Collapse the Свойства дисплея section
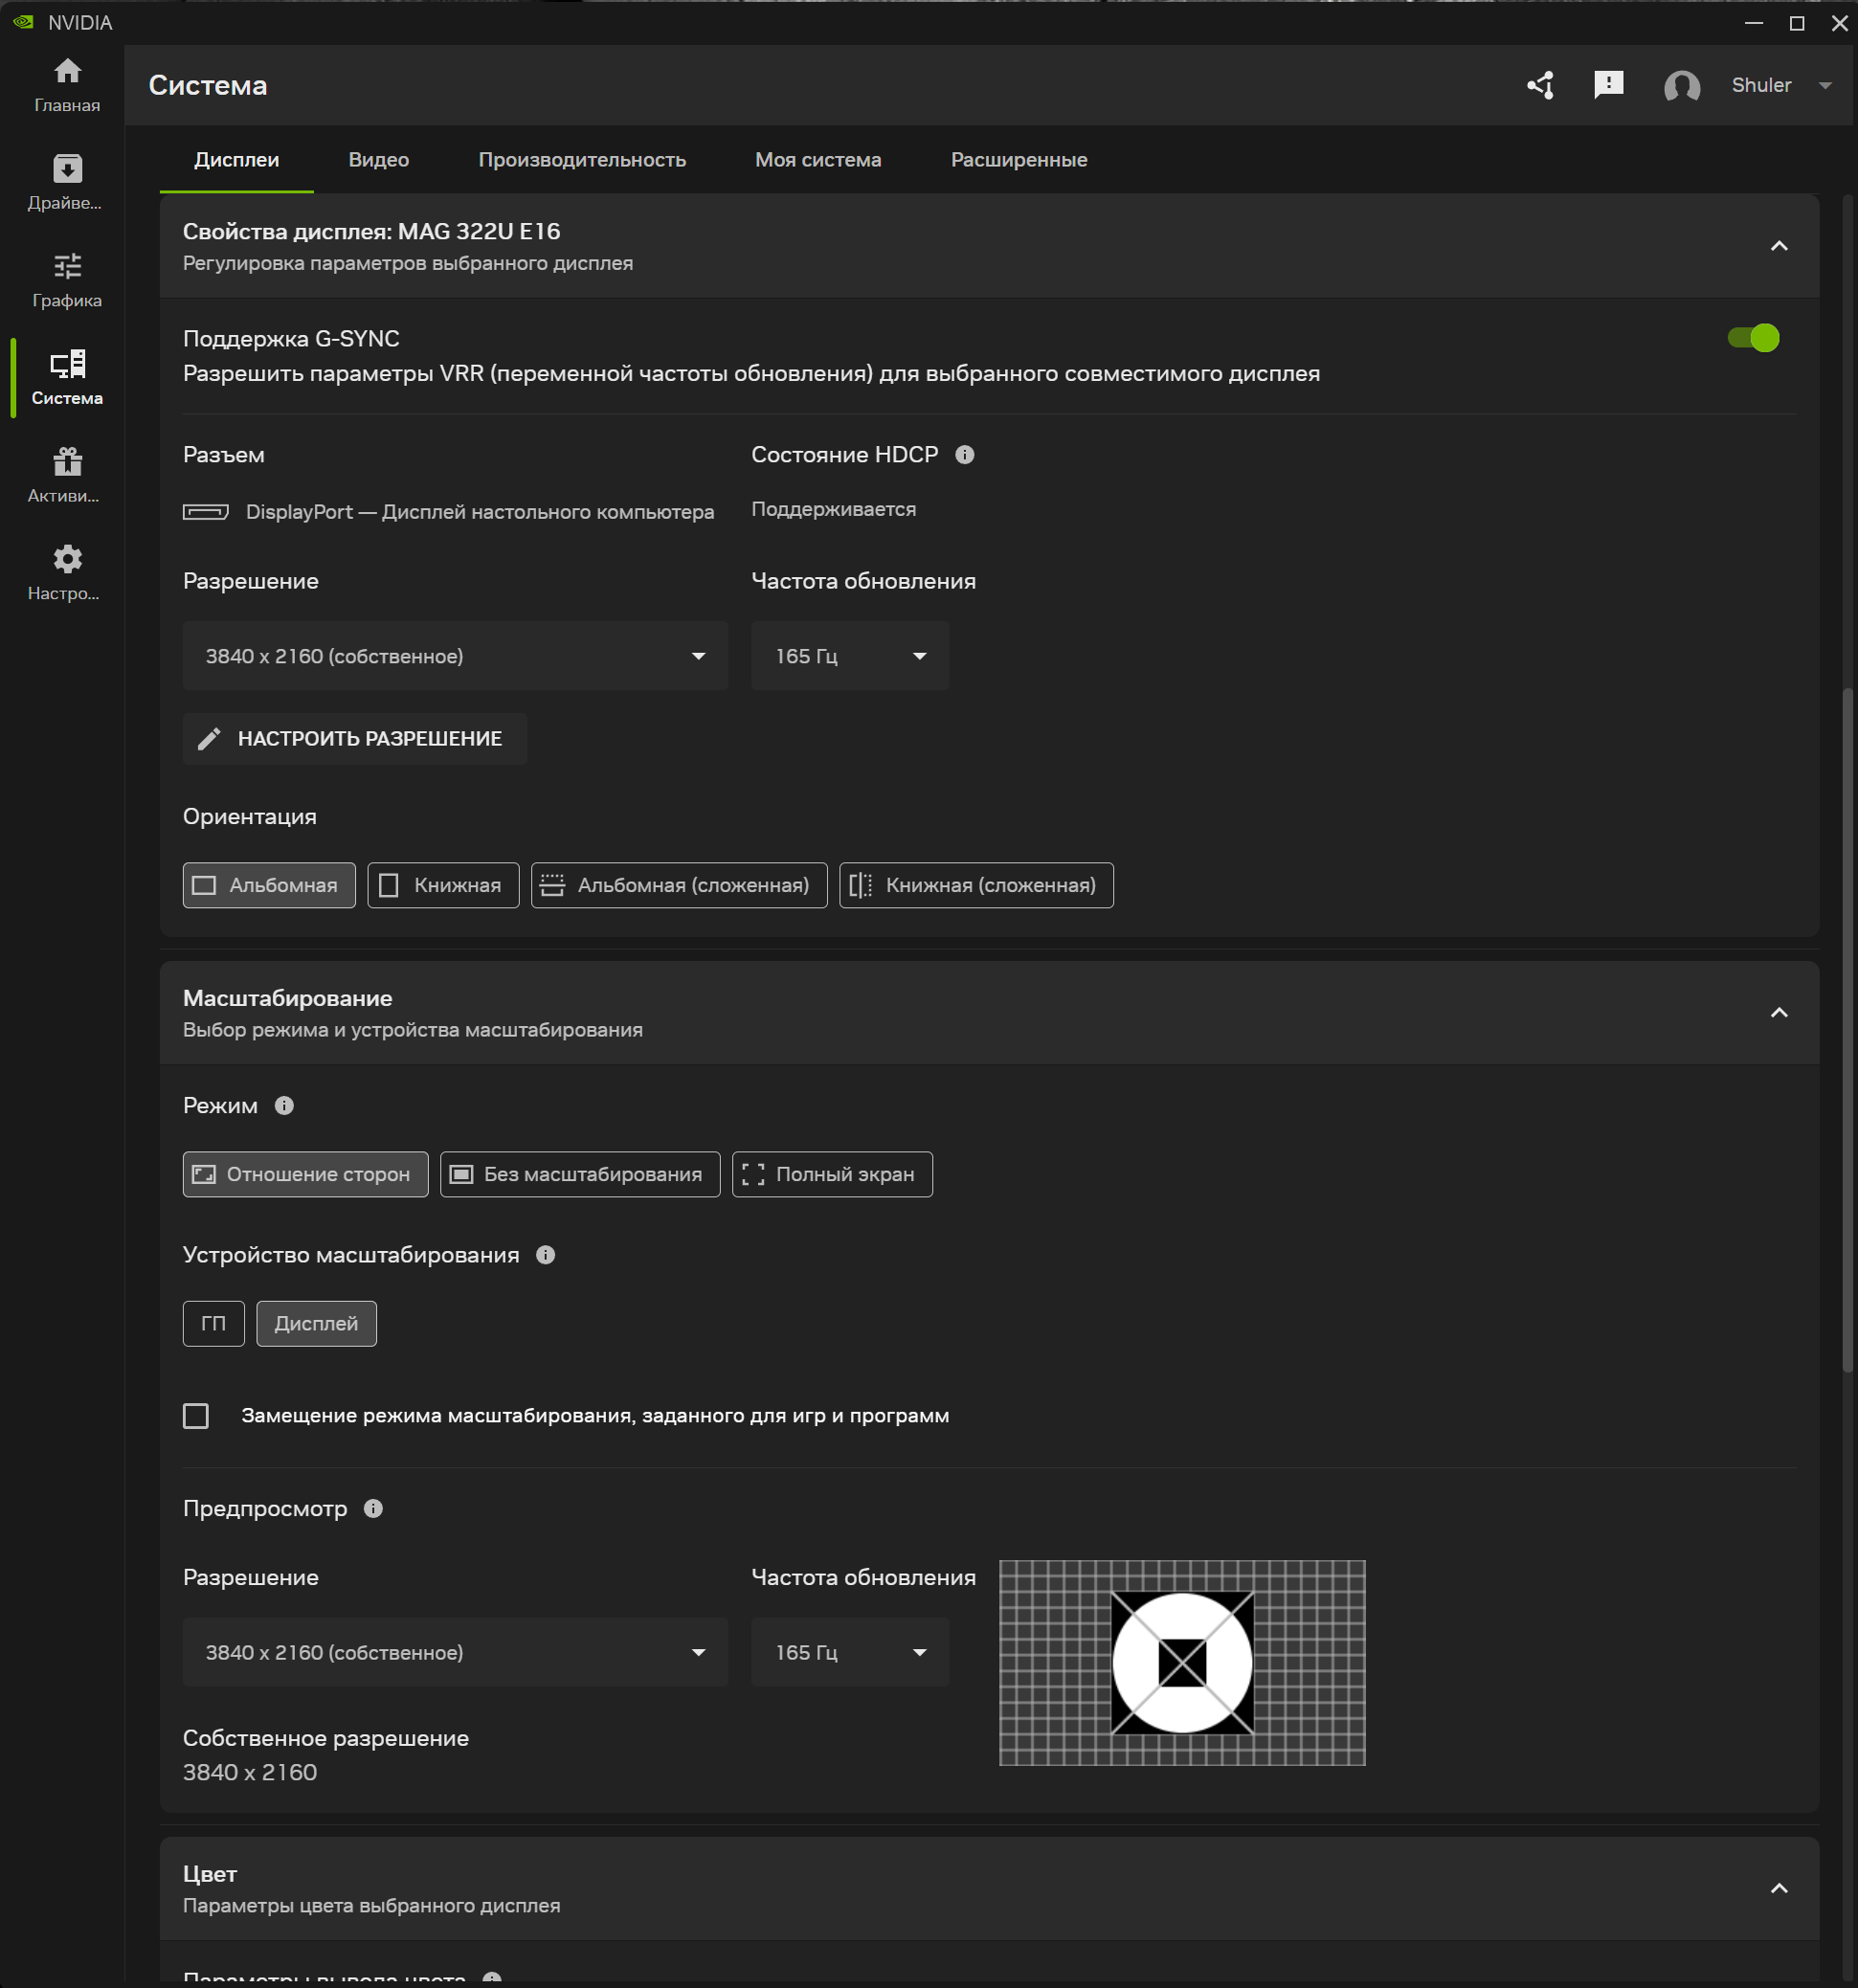 point(1779,246)
